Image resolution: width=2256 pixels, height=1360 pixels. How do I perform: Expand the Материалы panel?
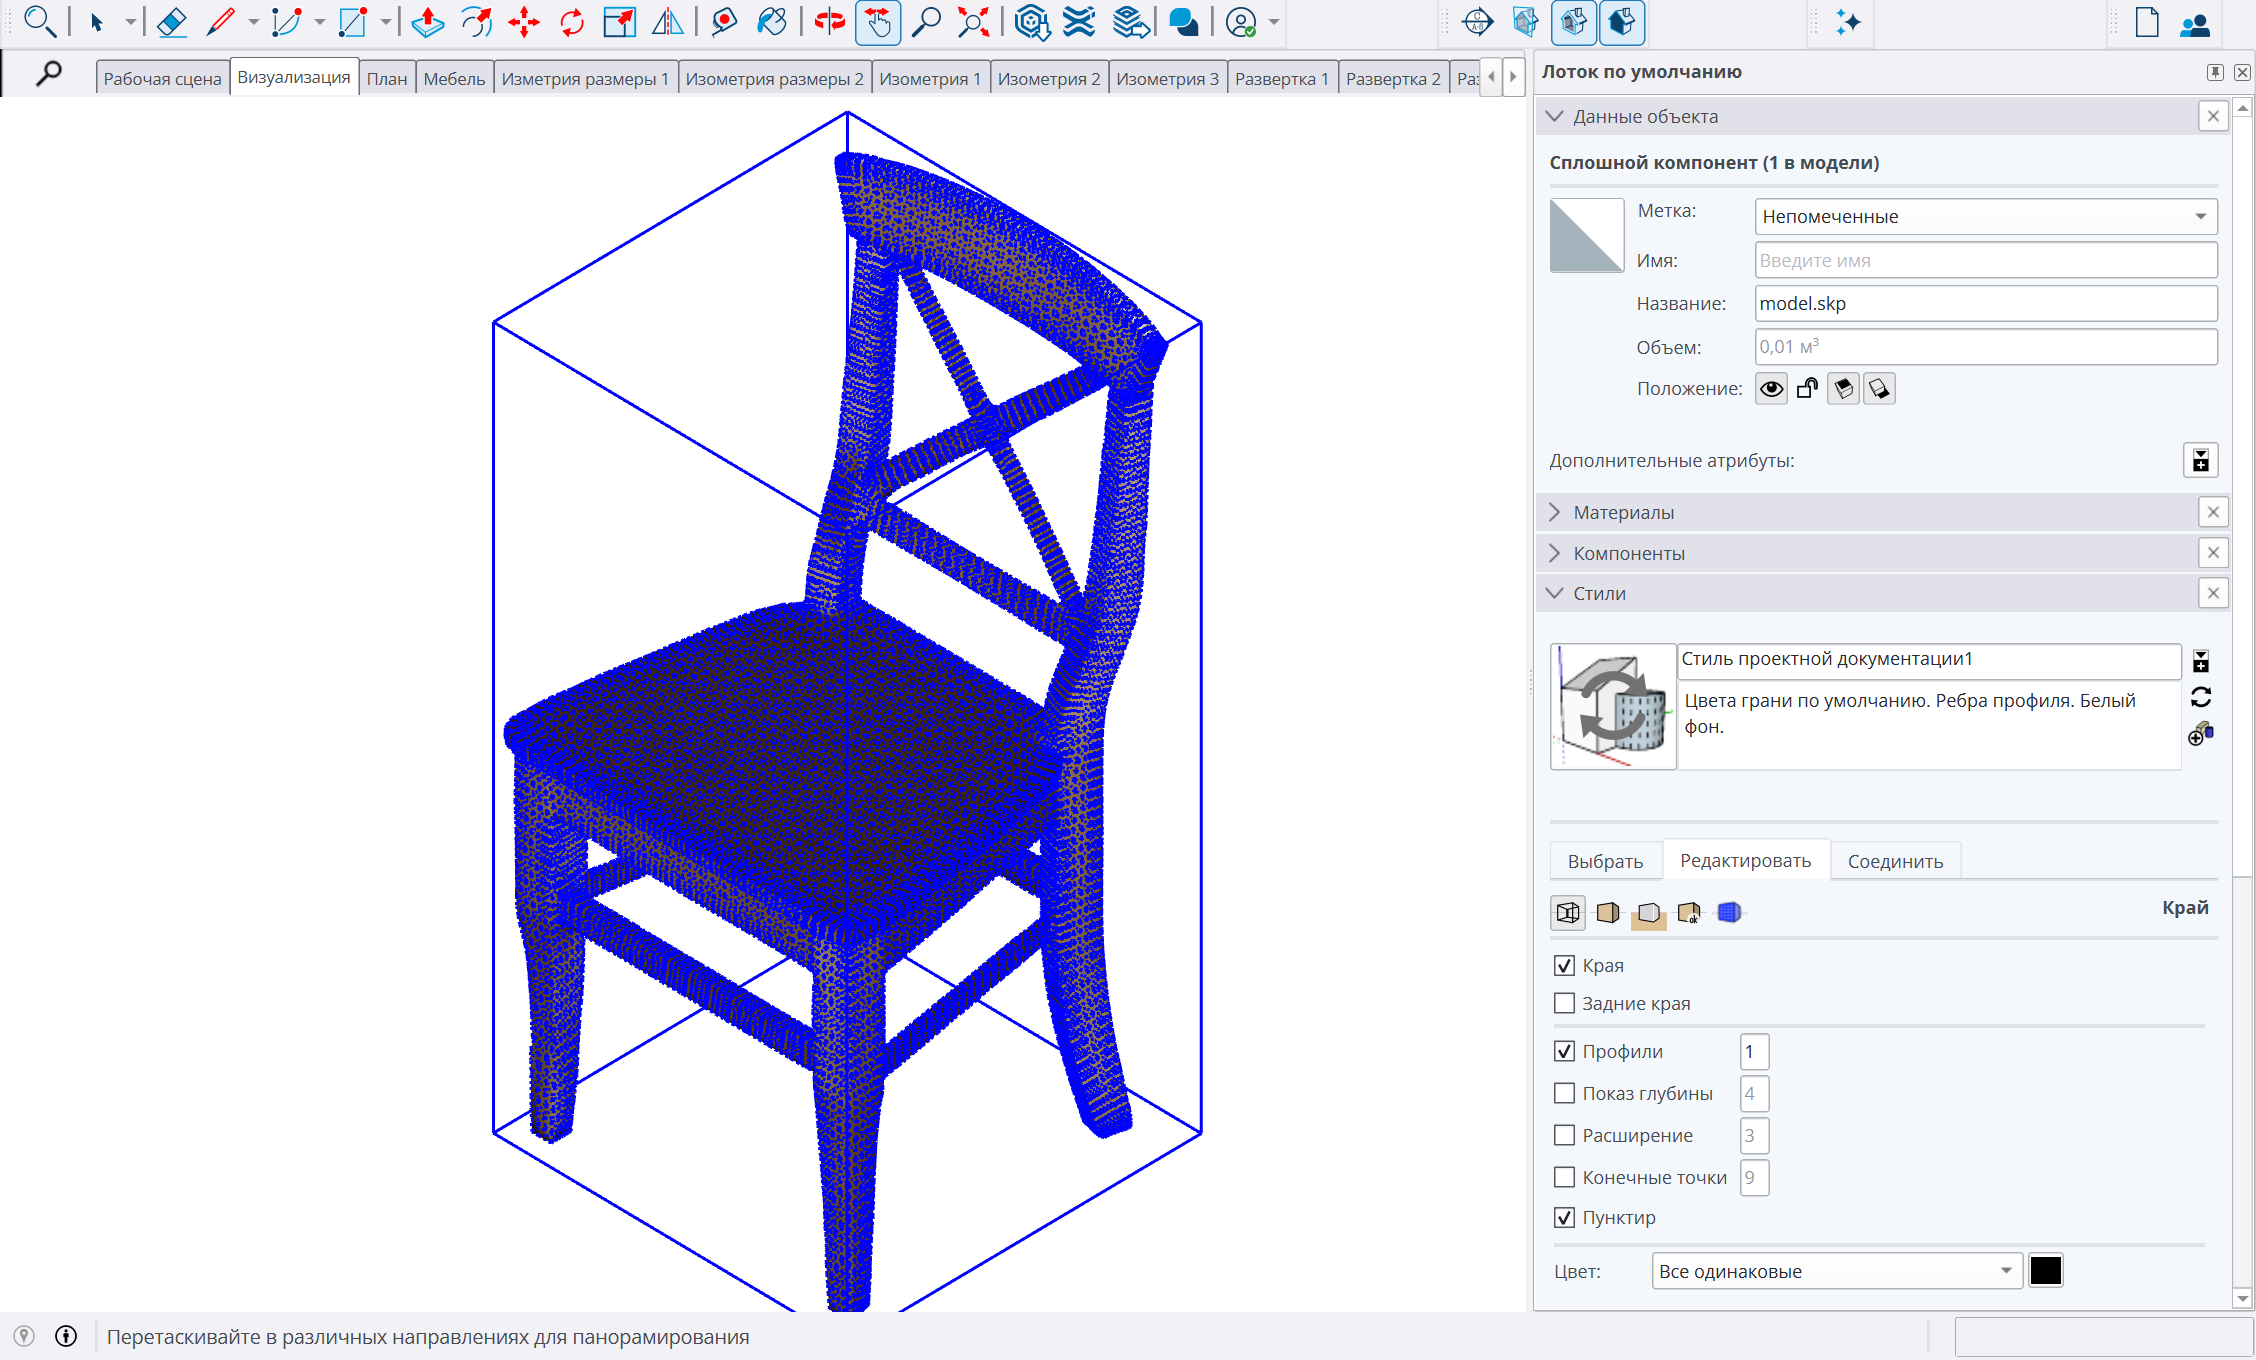coord(1623,512)
